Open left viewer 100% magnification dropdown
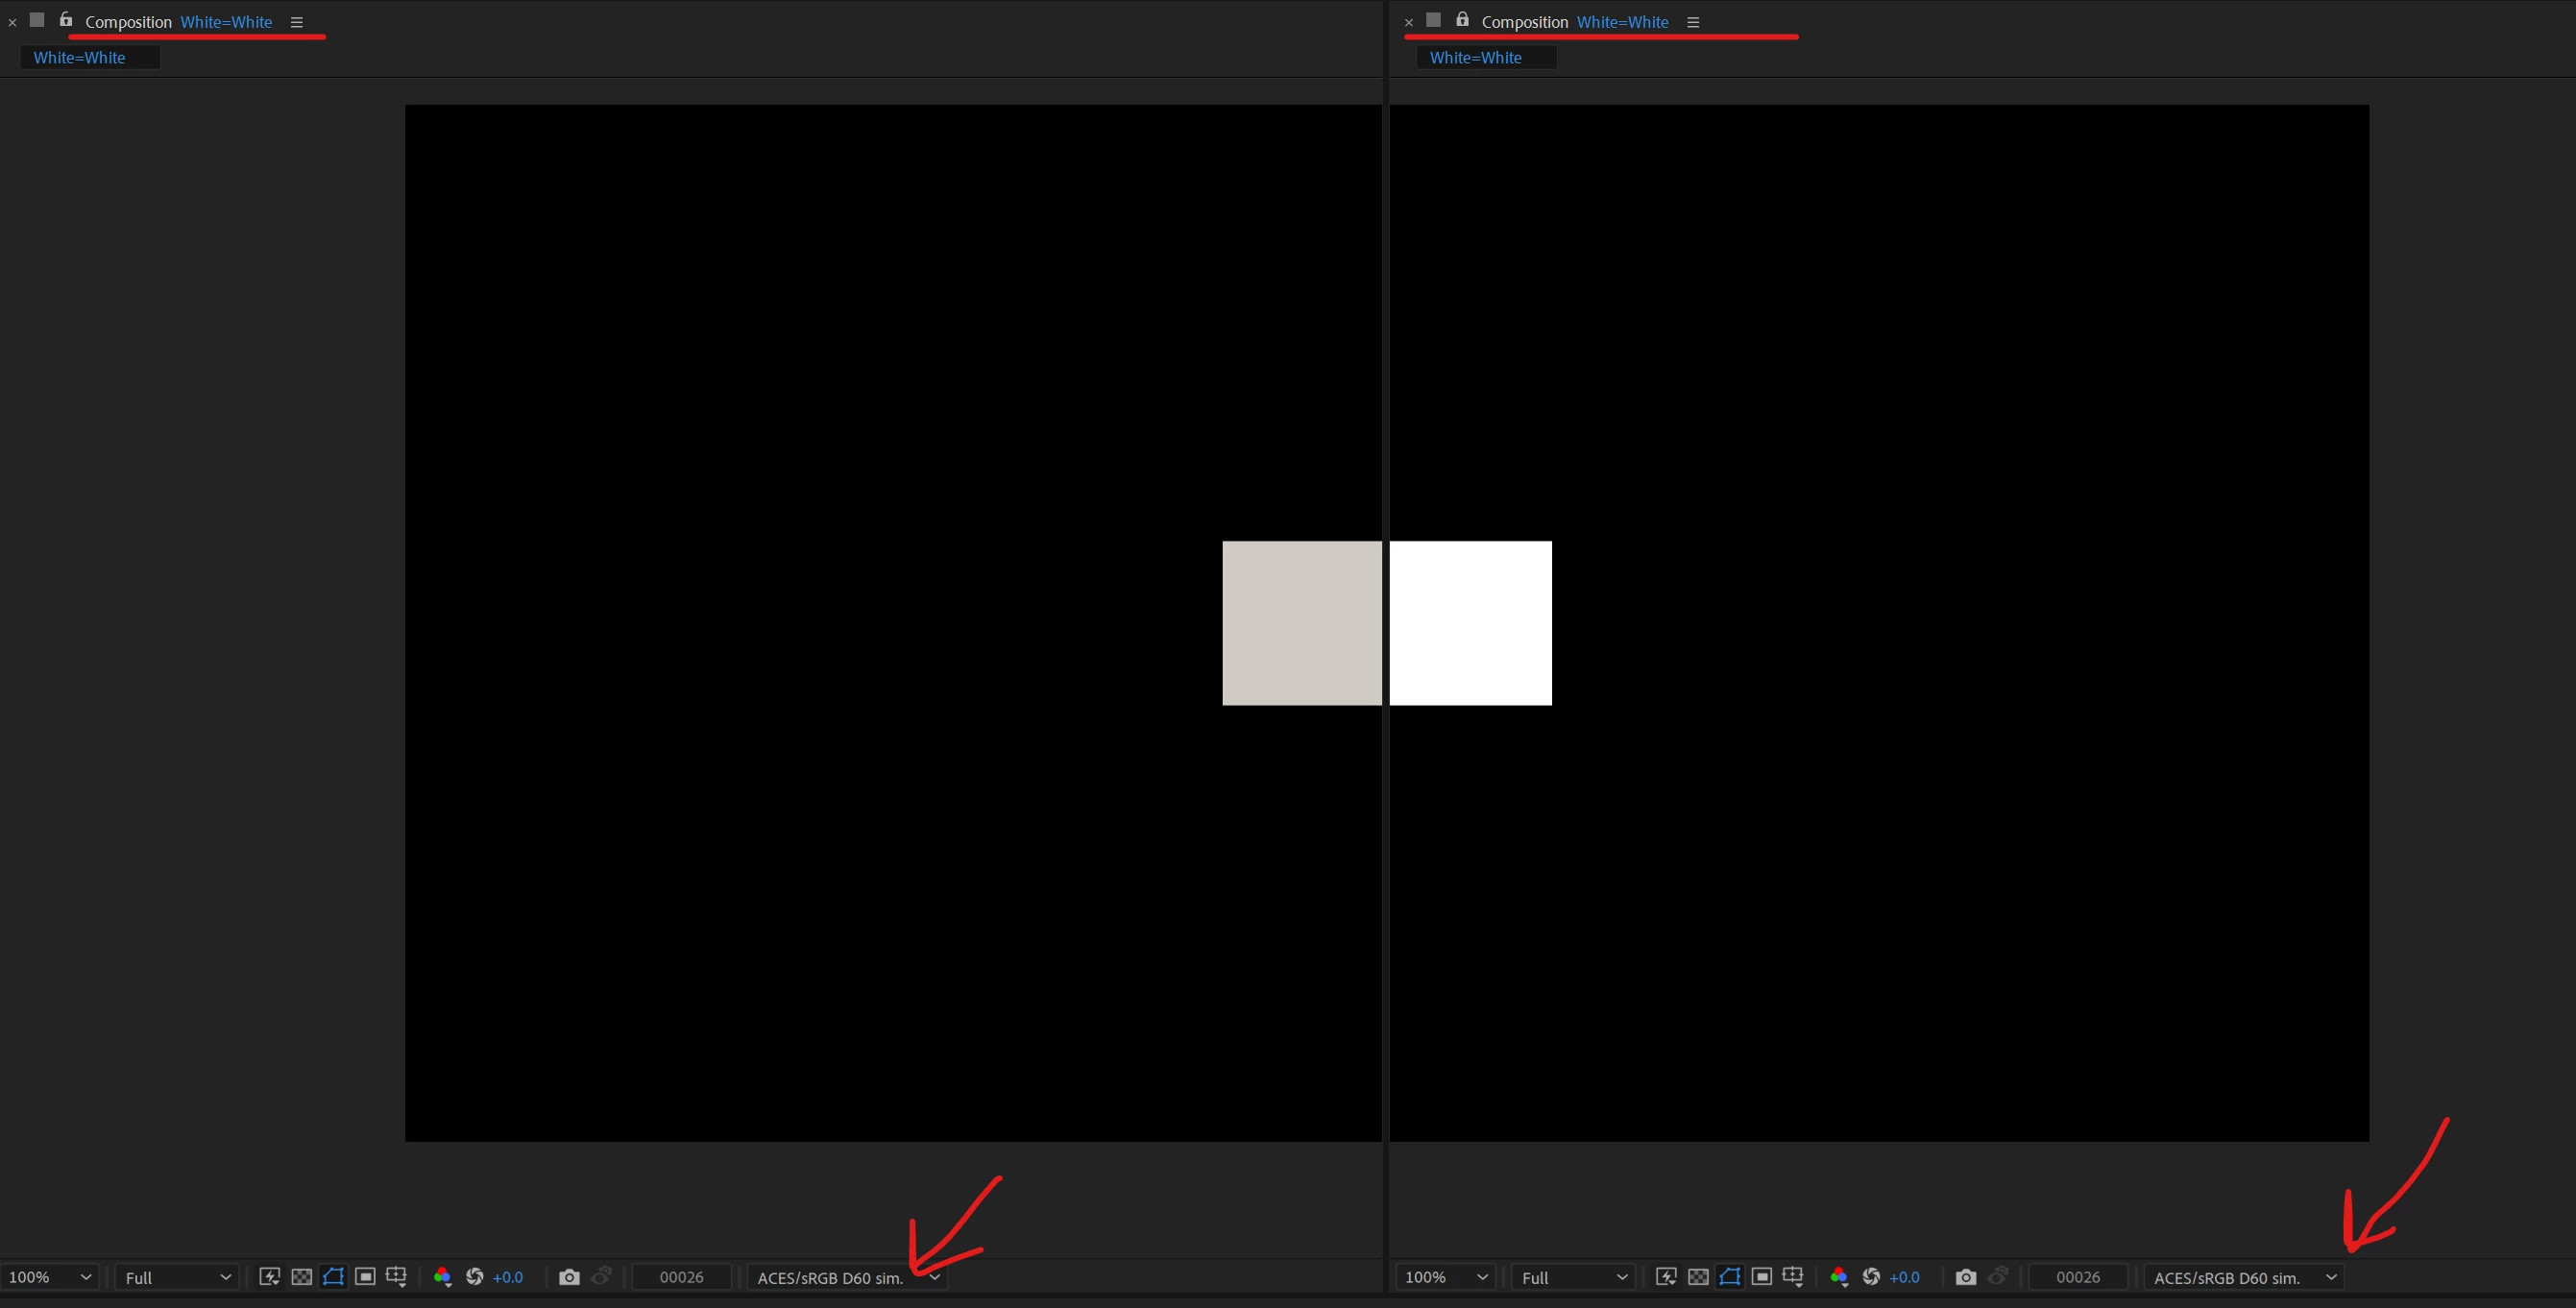2576x1308 pixels. pos(49,1277)
